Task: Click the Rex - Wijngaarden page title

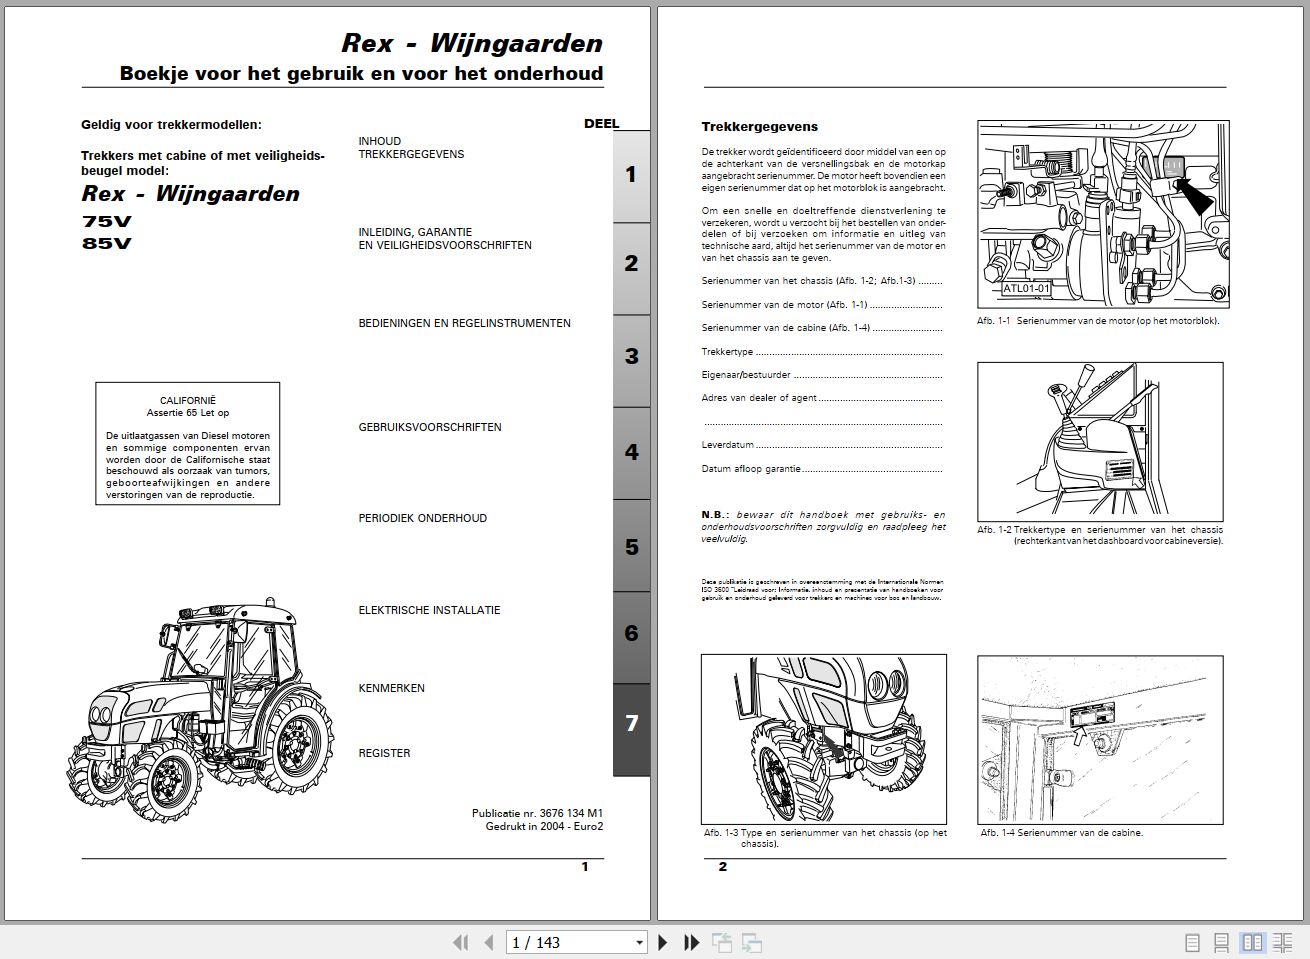Action: coord(472,43)
